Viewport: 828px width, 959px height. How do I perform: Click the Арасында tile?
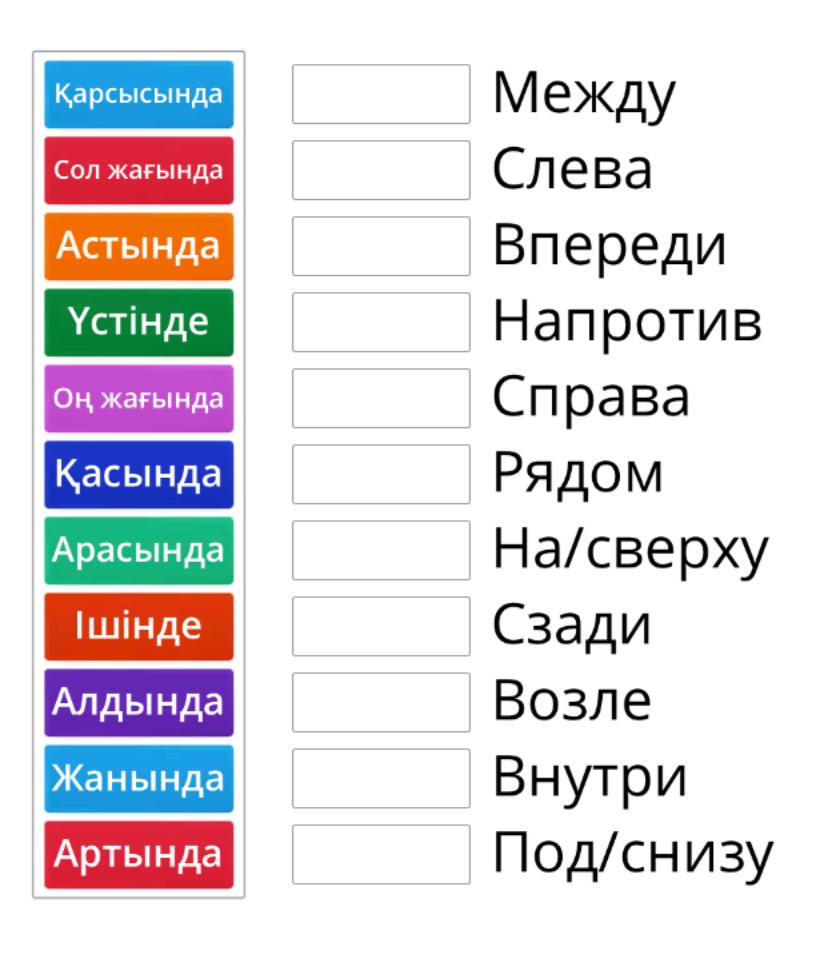(x=138, y=551)
